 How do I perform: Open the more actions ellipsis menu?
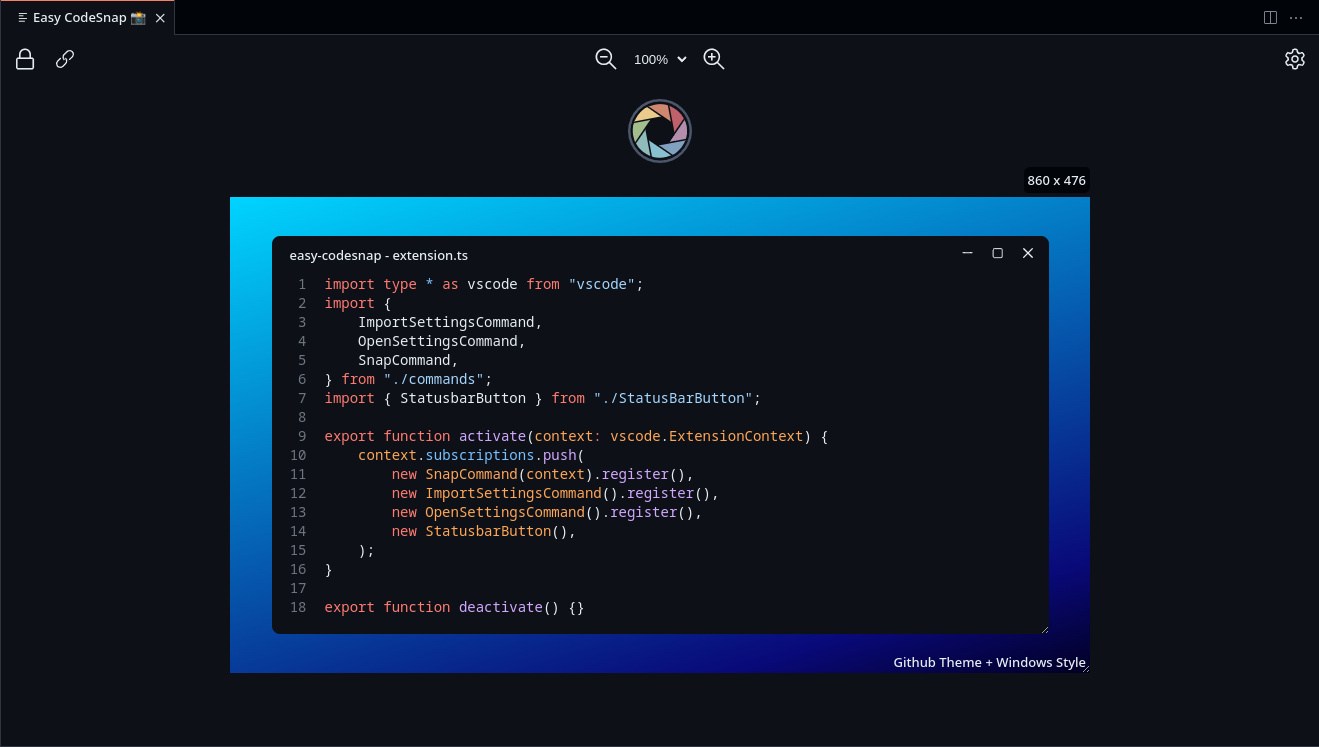tap(1296, 17)
